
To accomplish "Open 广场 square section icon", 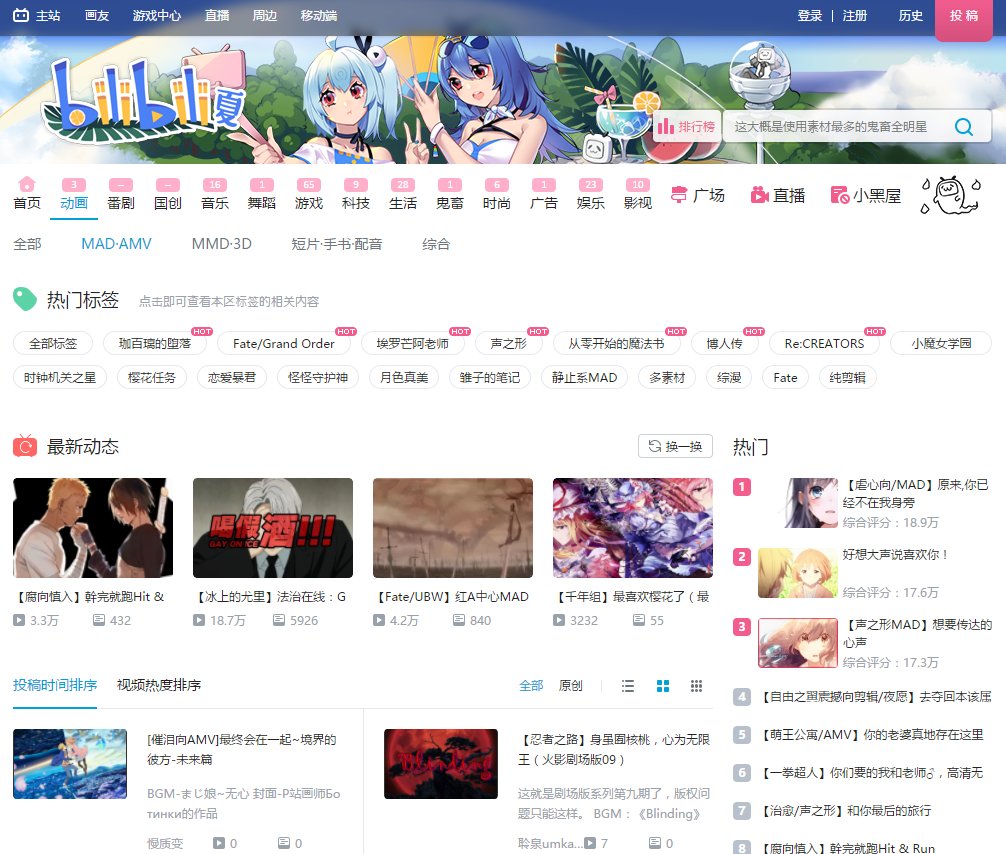I will [679, 195].
